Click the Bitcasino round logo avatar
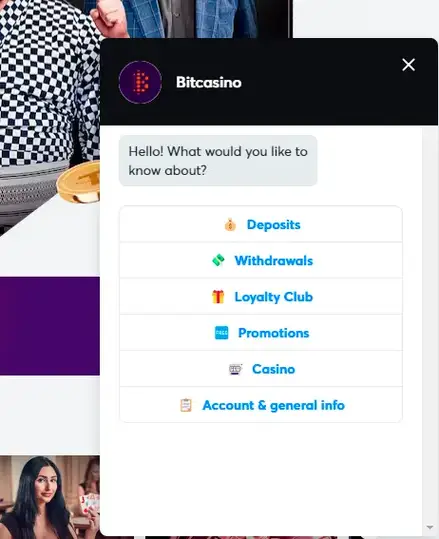 point(140,82)
